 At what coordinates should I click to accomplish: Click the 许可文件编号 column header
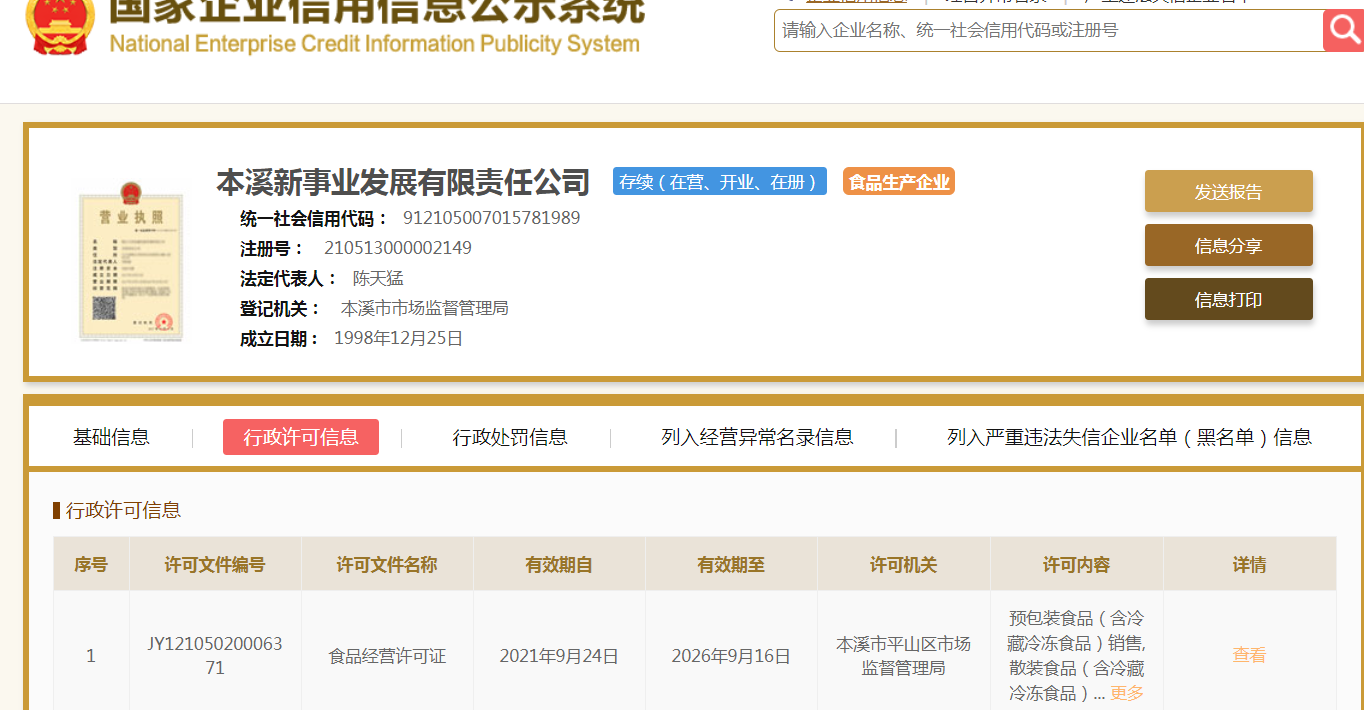point(215,564)
